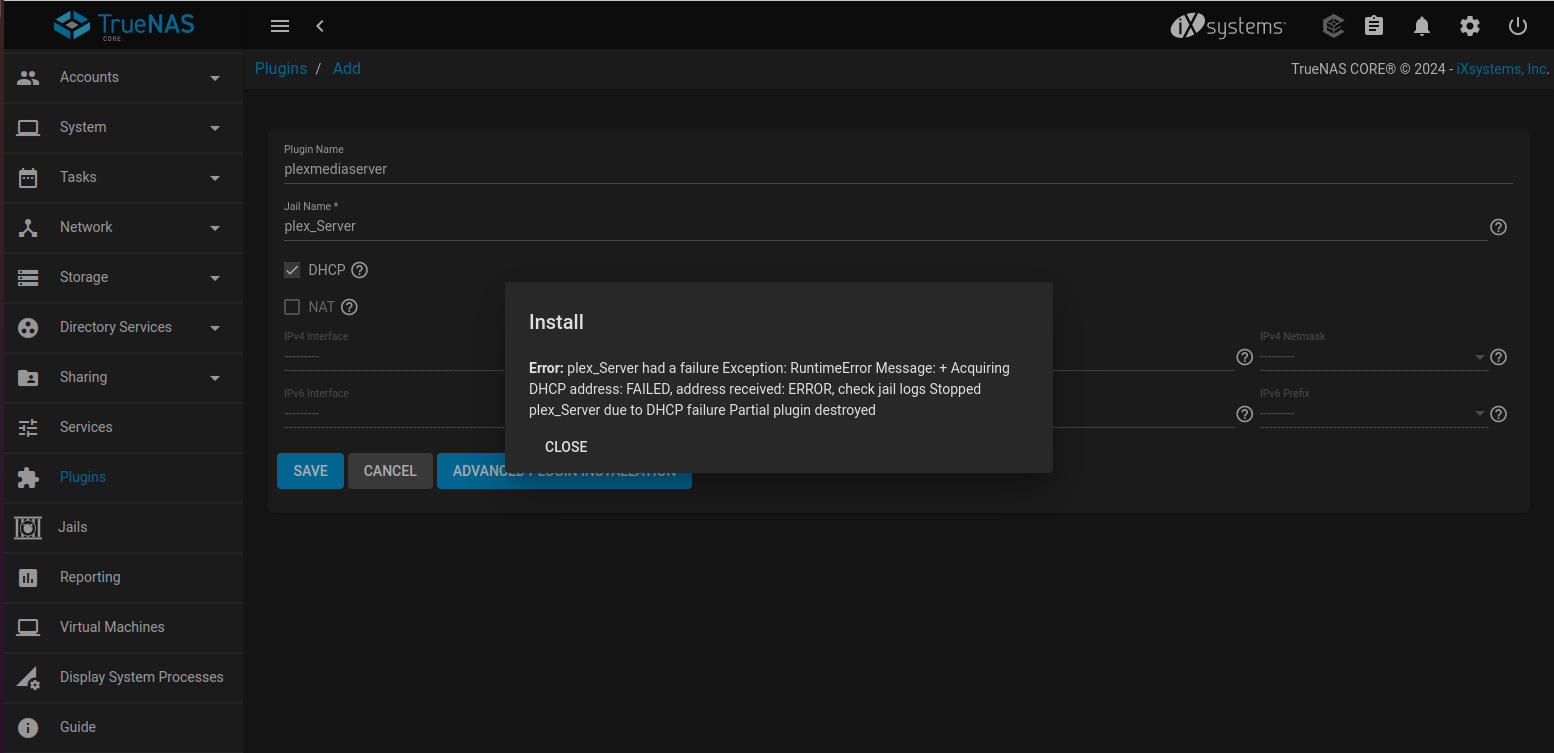Expand the Network menu arrow
This screenshot has height=753, width=1554.
pos(215,228)
